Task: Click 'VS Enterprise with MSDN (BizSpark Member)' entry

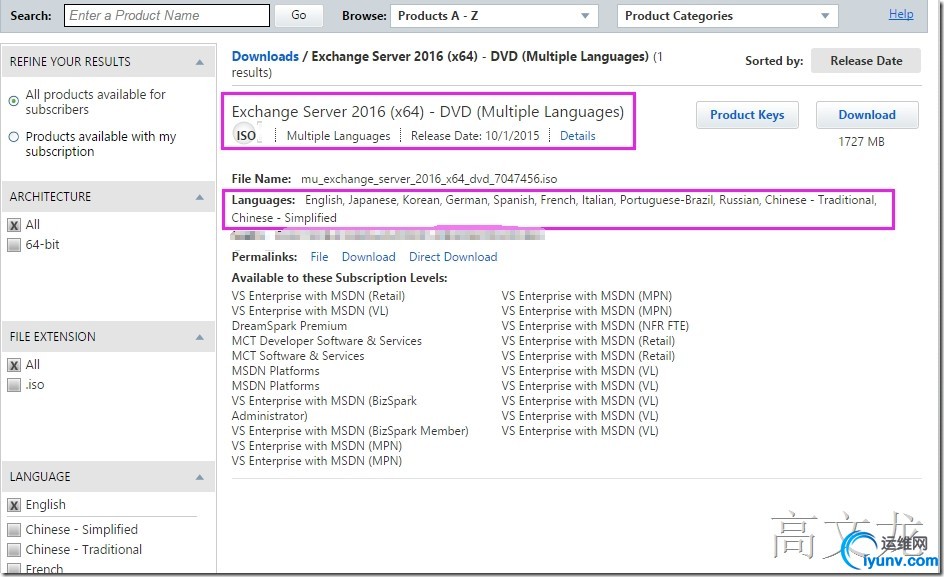Action: point(350,431)
